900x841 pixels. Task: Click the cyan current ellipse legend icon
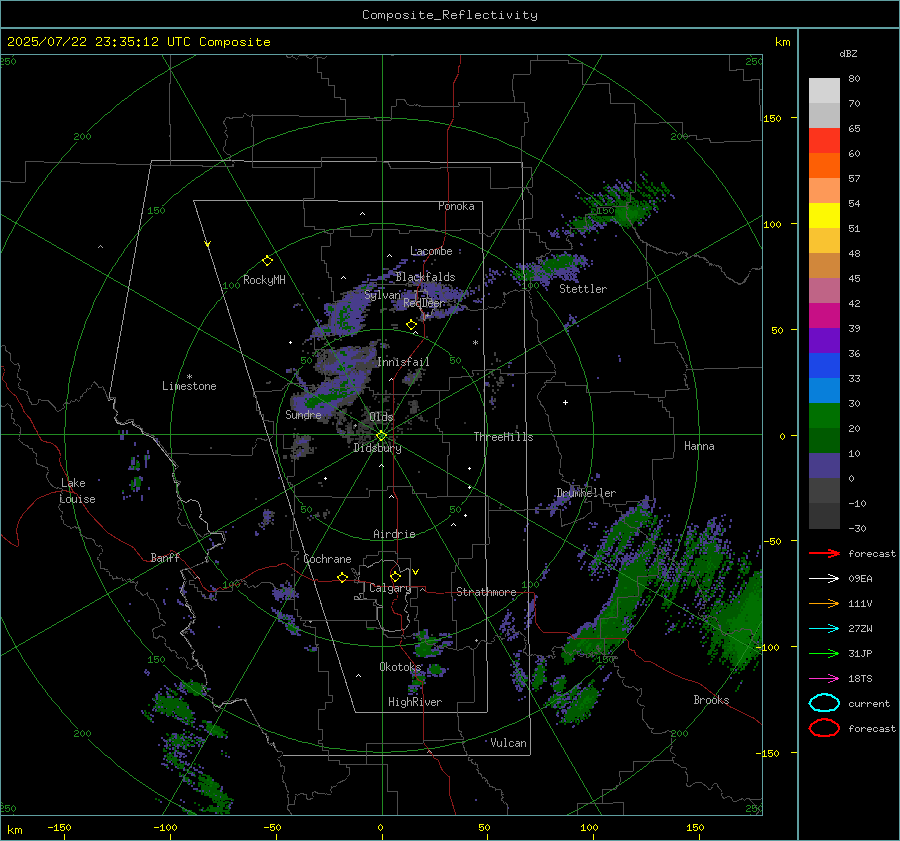tap(824, 703)
